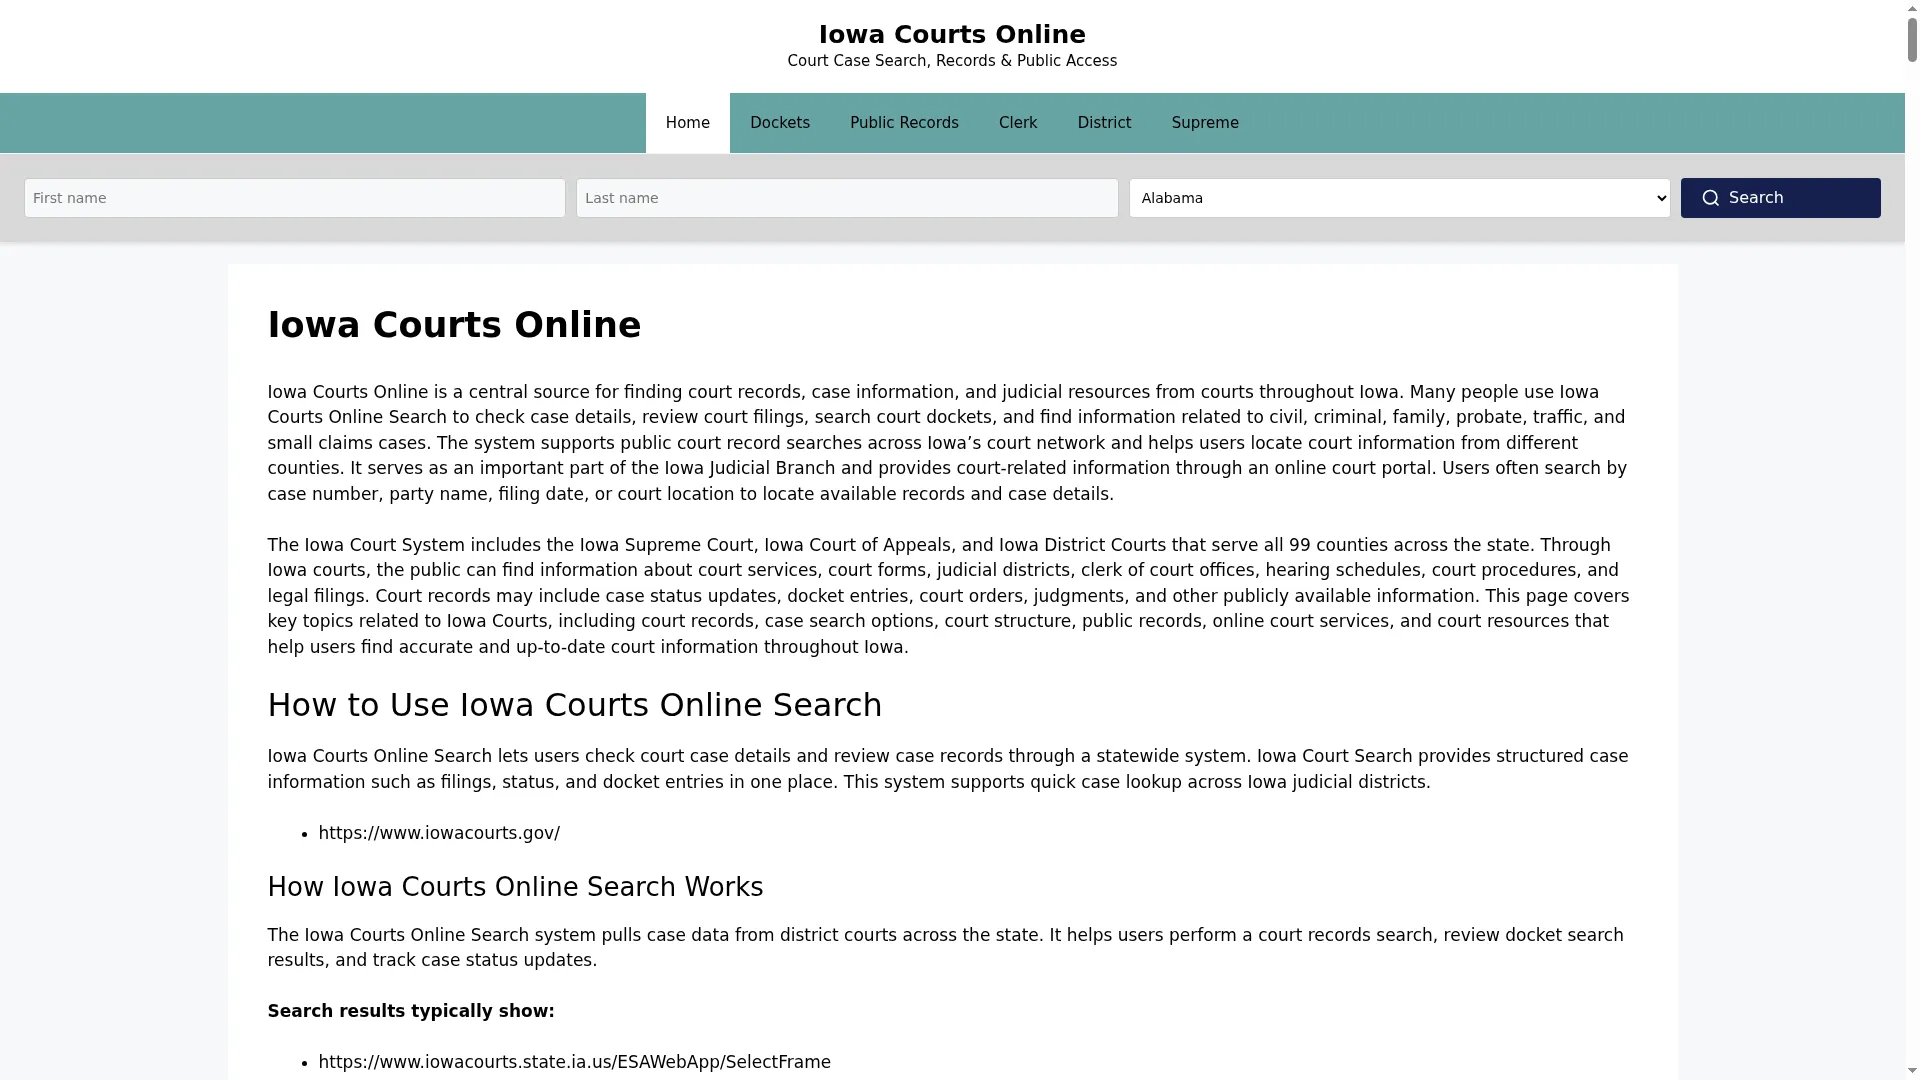This screenshot has width=1920, height=1080.
Task: Open the Clerk navigation link
Action: (1018, 123)
